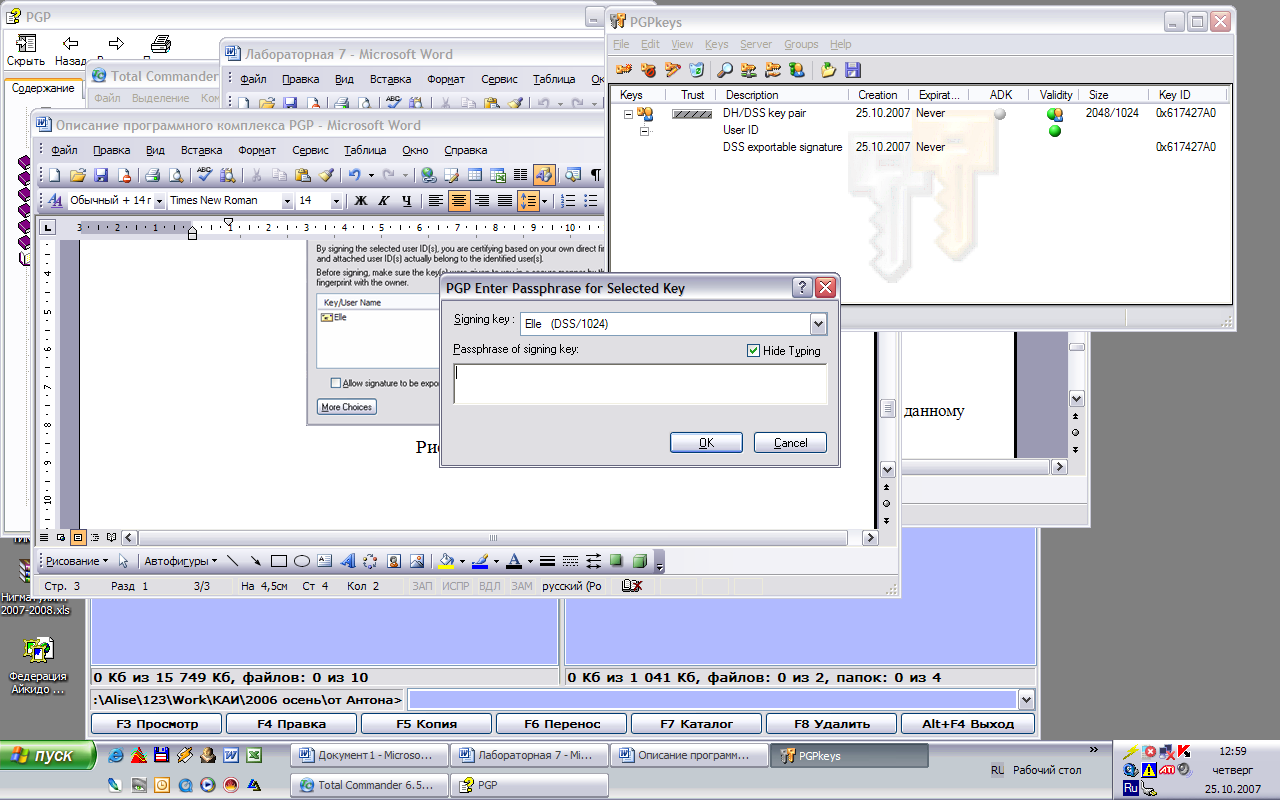Click the insert hyperlink icon in Word
This screenshot has width=1280, height=800.
click(x=429, y=175)
